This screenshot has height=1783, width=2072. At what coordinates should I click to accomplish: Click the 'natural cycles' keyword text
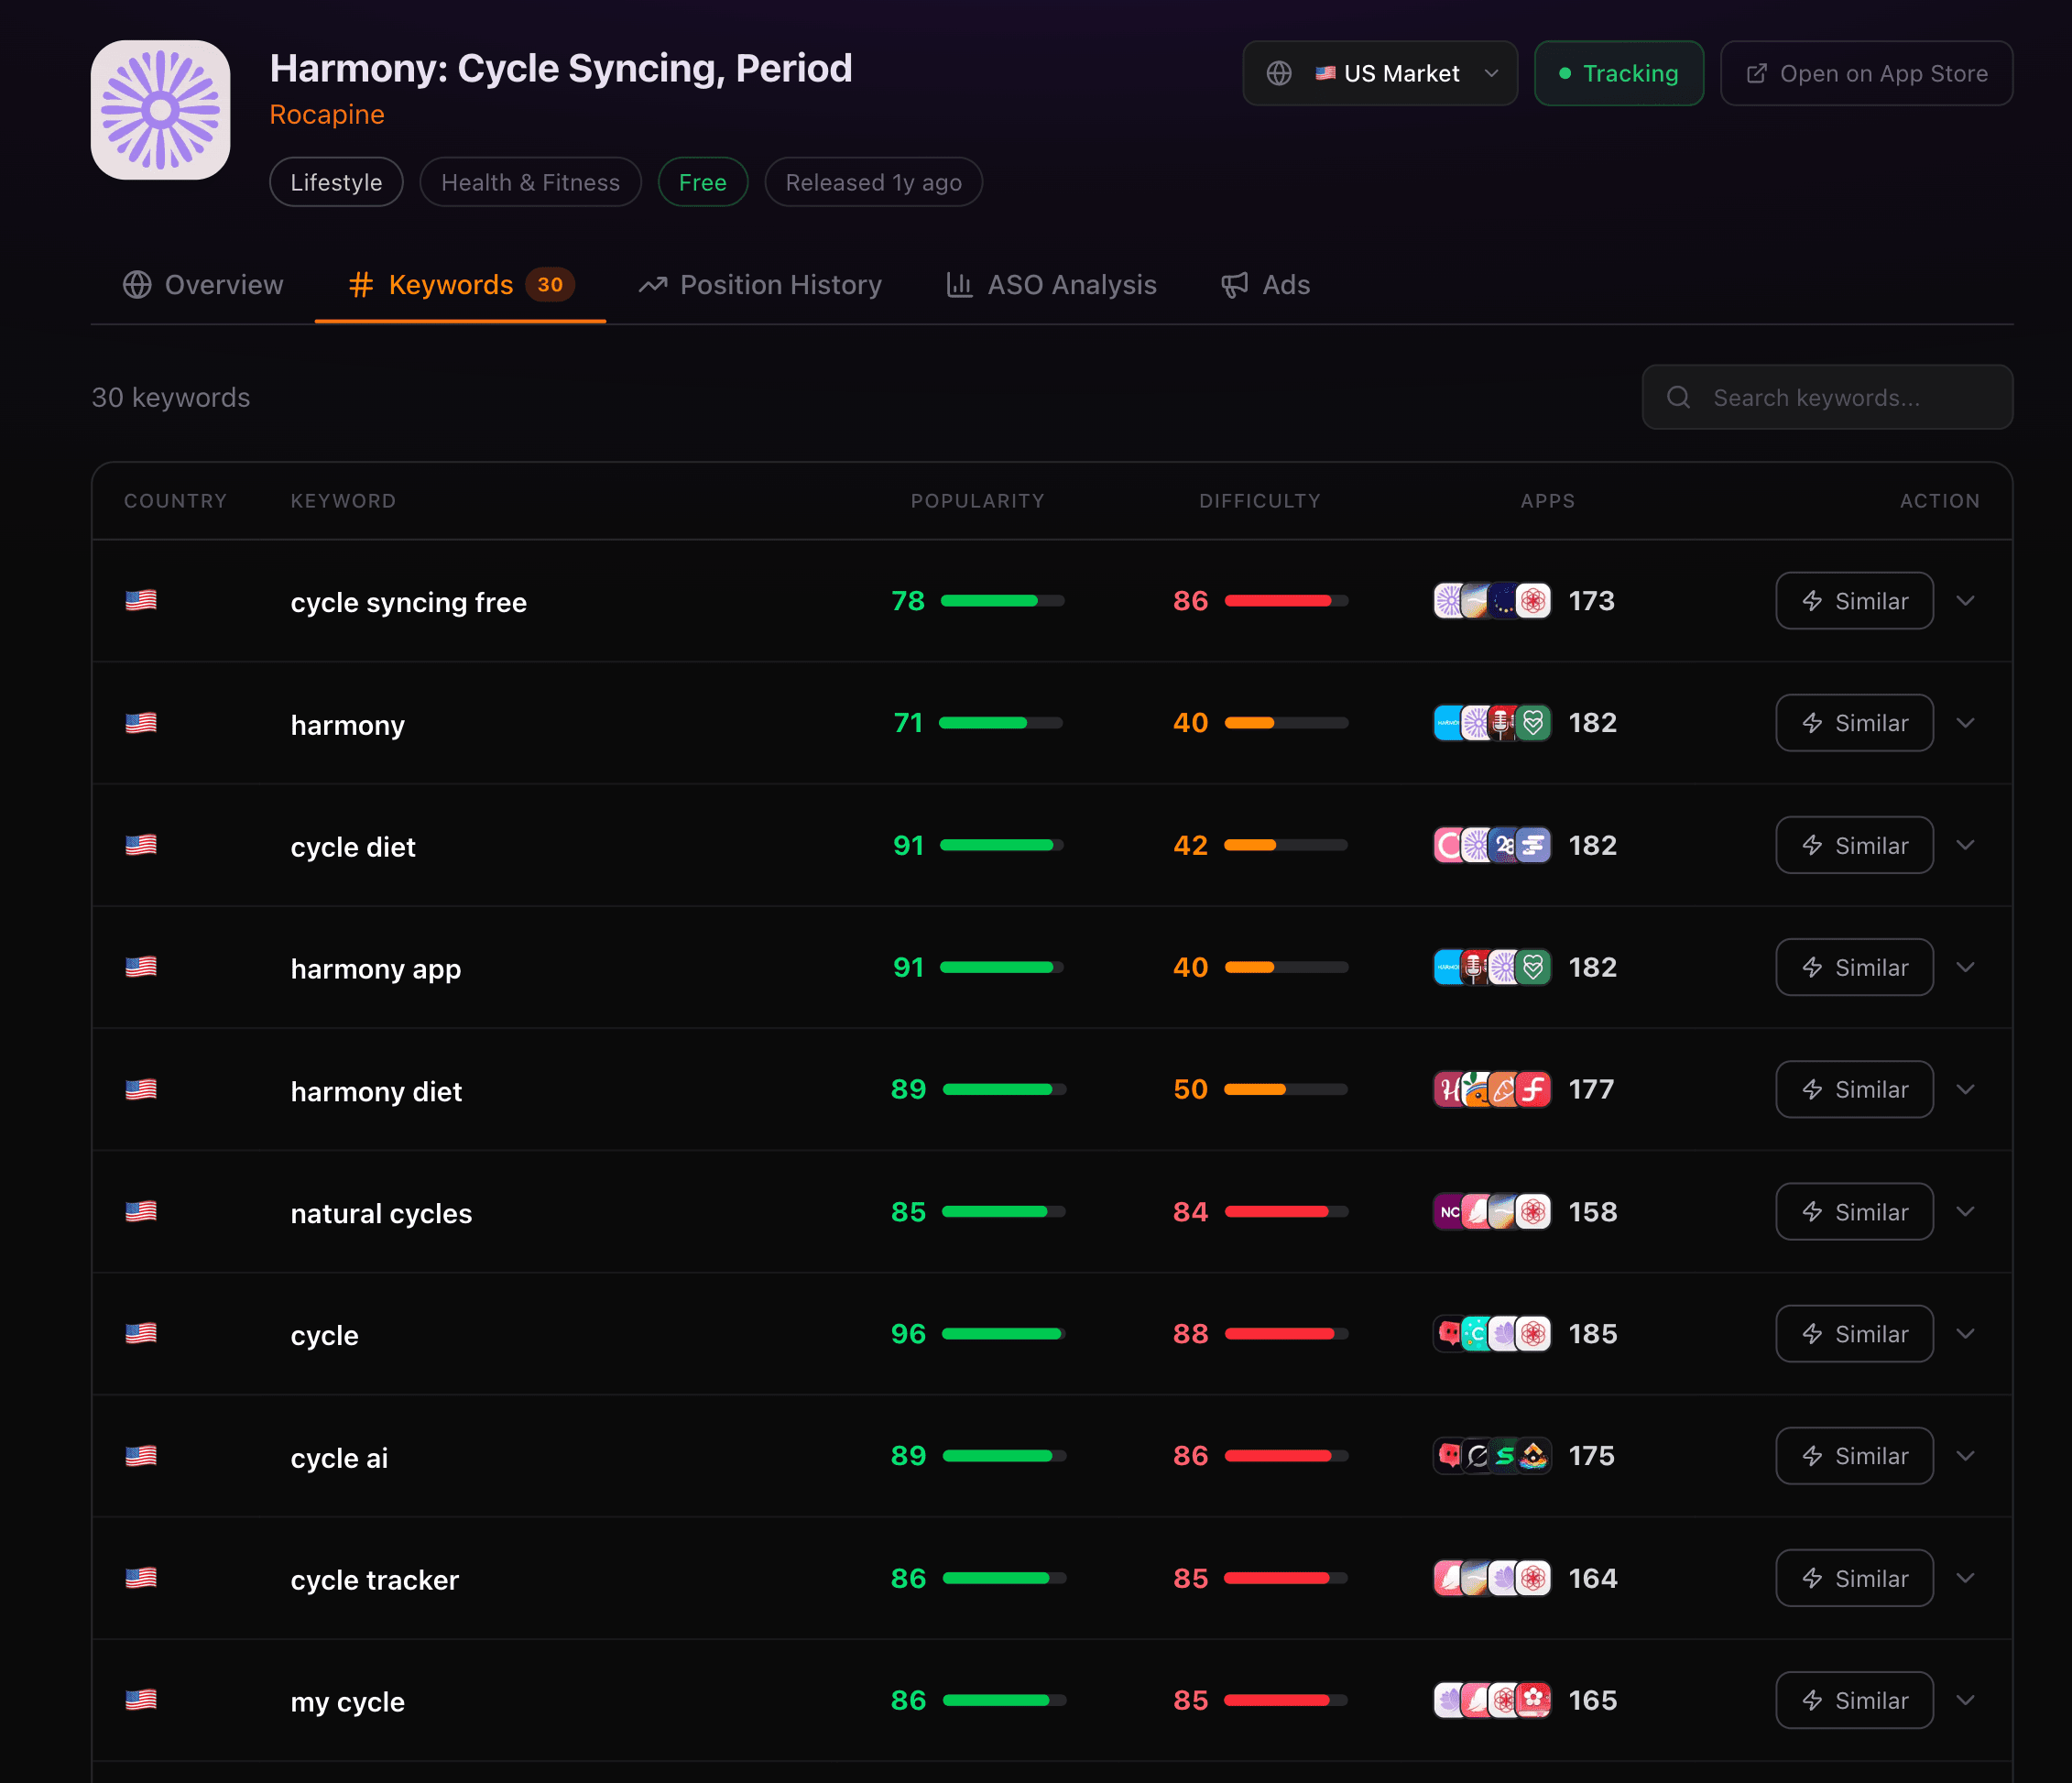pos(381,1213)
